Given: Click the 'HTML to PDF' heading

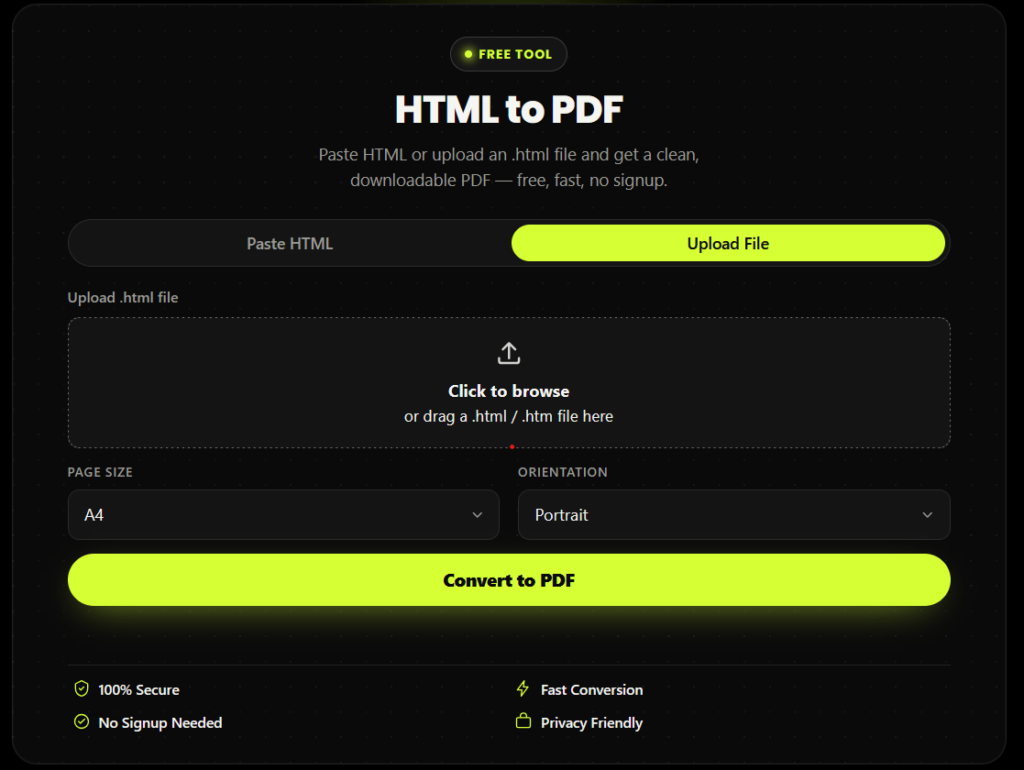Looking at the screenshot, I should point(509,109).
